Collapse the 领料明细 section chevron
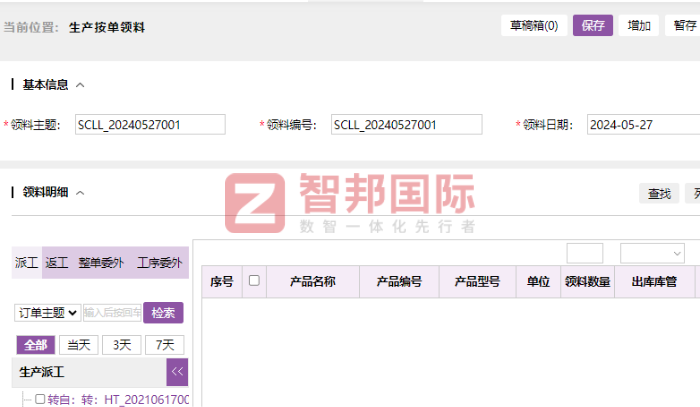The image size is (700, 407). pos(80,193)
